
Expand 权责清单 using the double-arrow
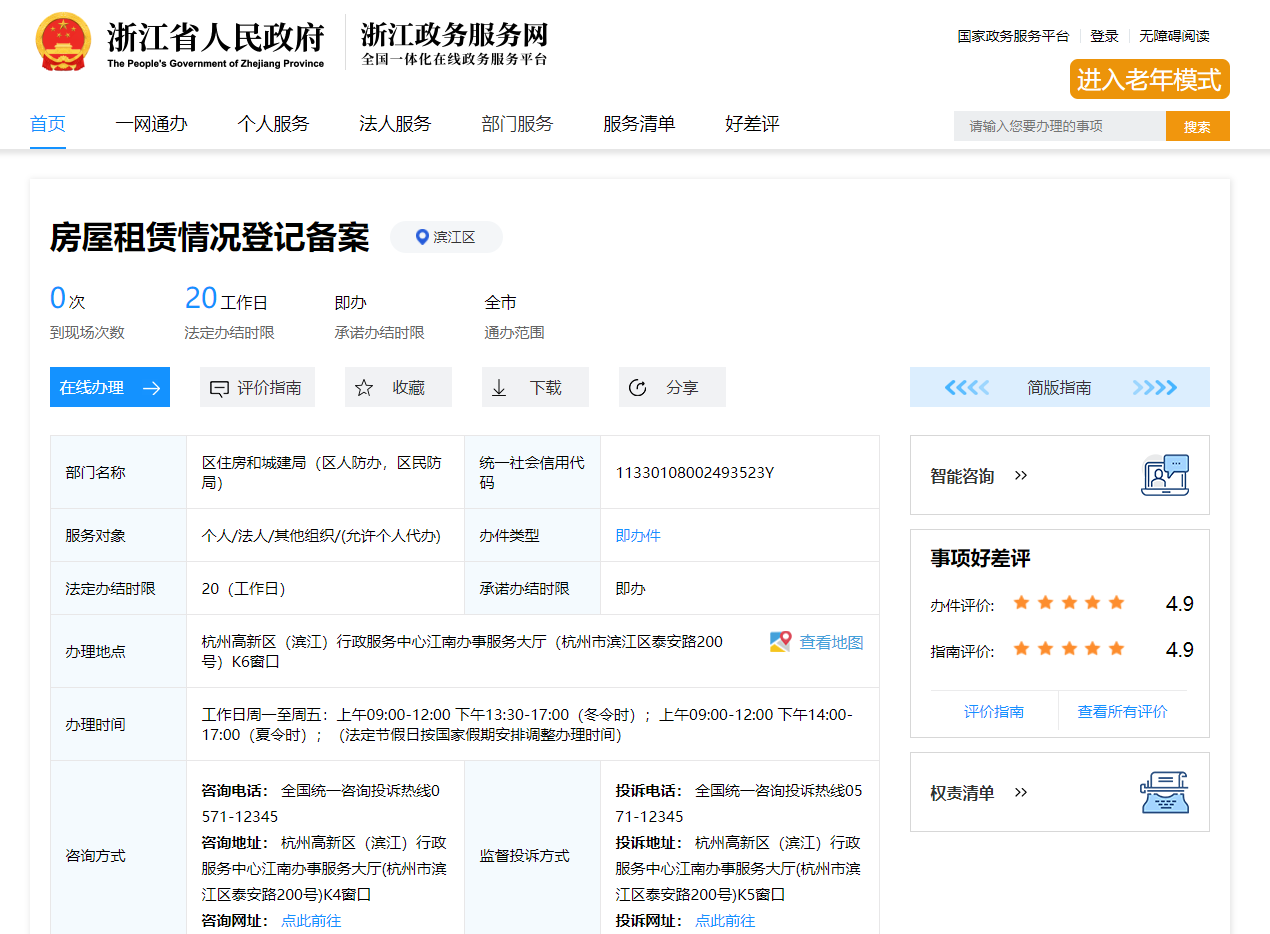(1021, 793)
